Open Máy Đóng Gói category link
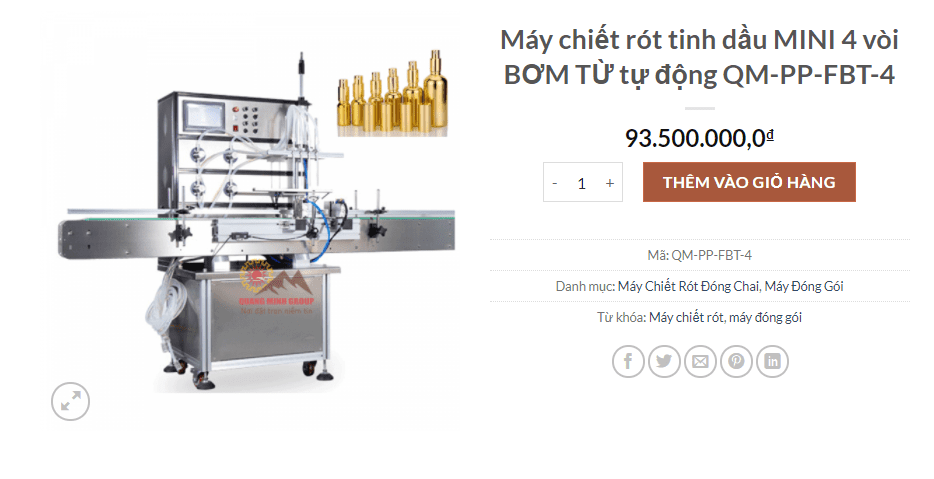 804,287
